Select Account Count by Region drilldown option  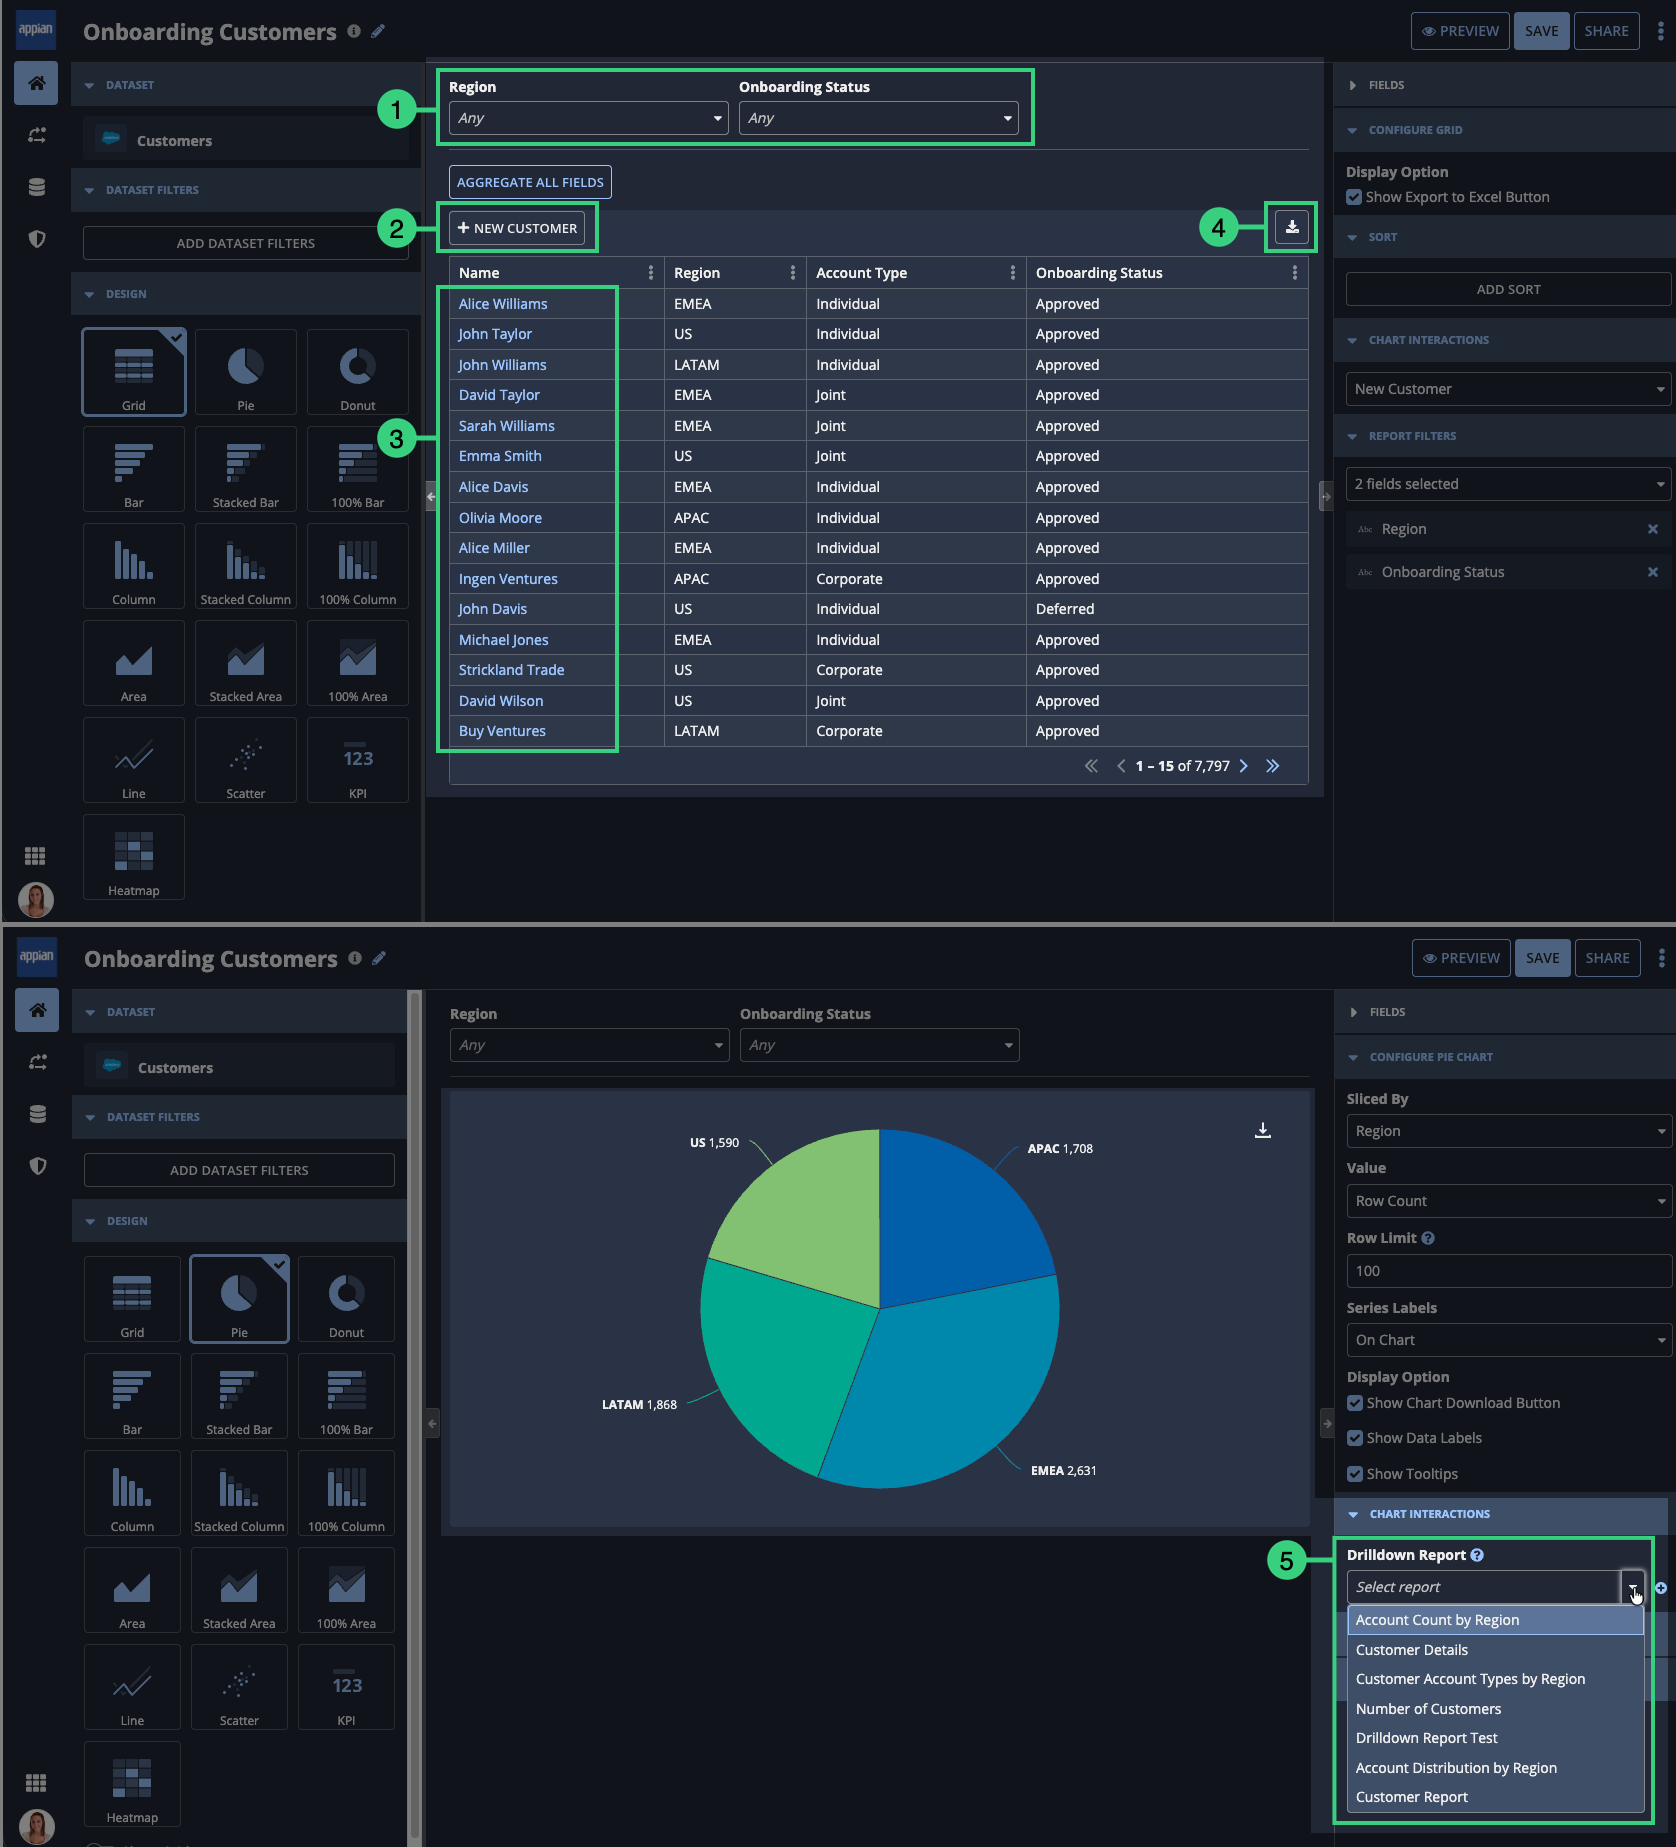pos(1496,1620)
